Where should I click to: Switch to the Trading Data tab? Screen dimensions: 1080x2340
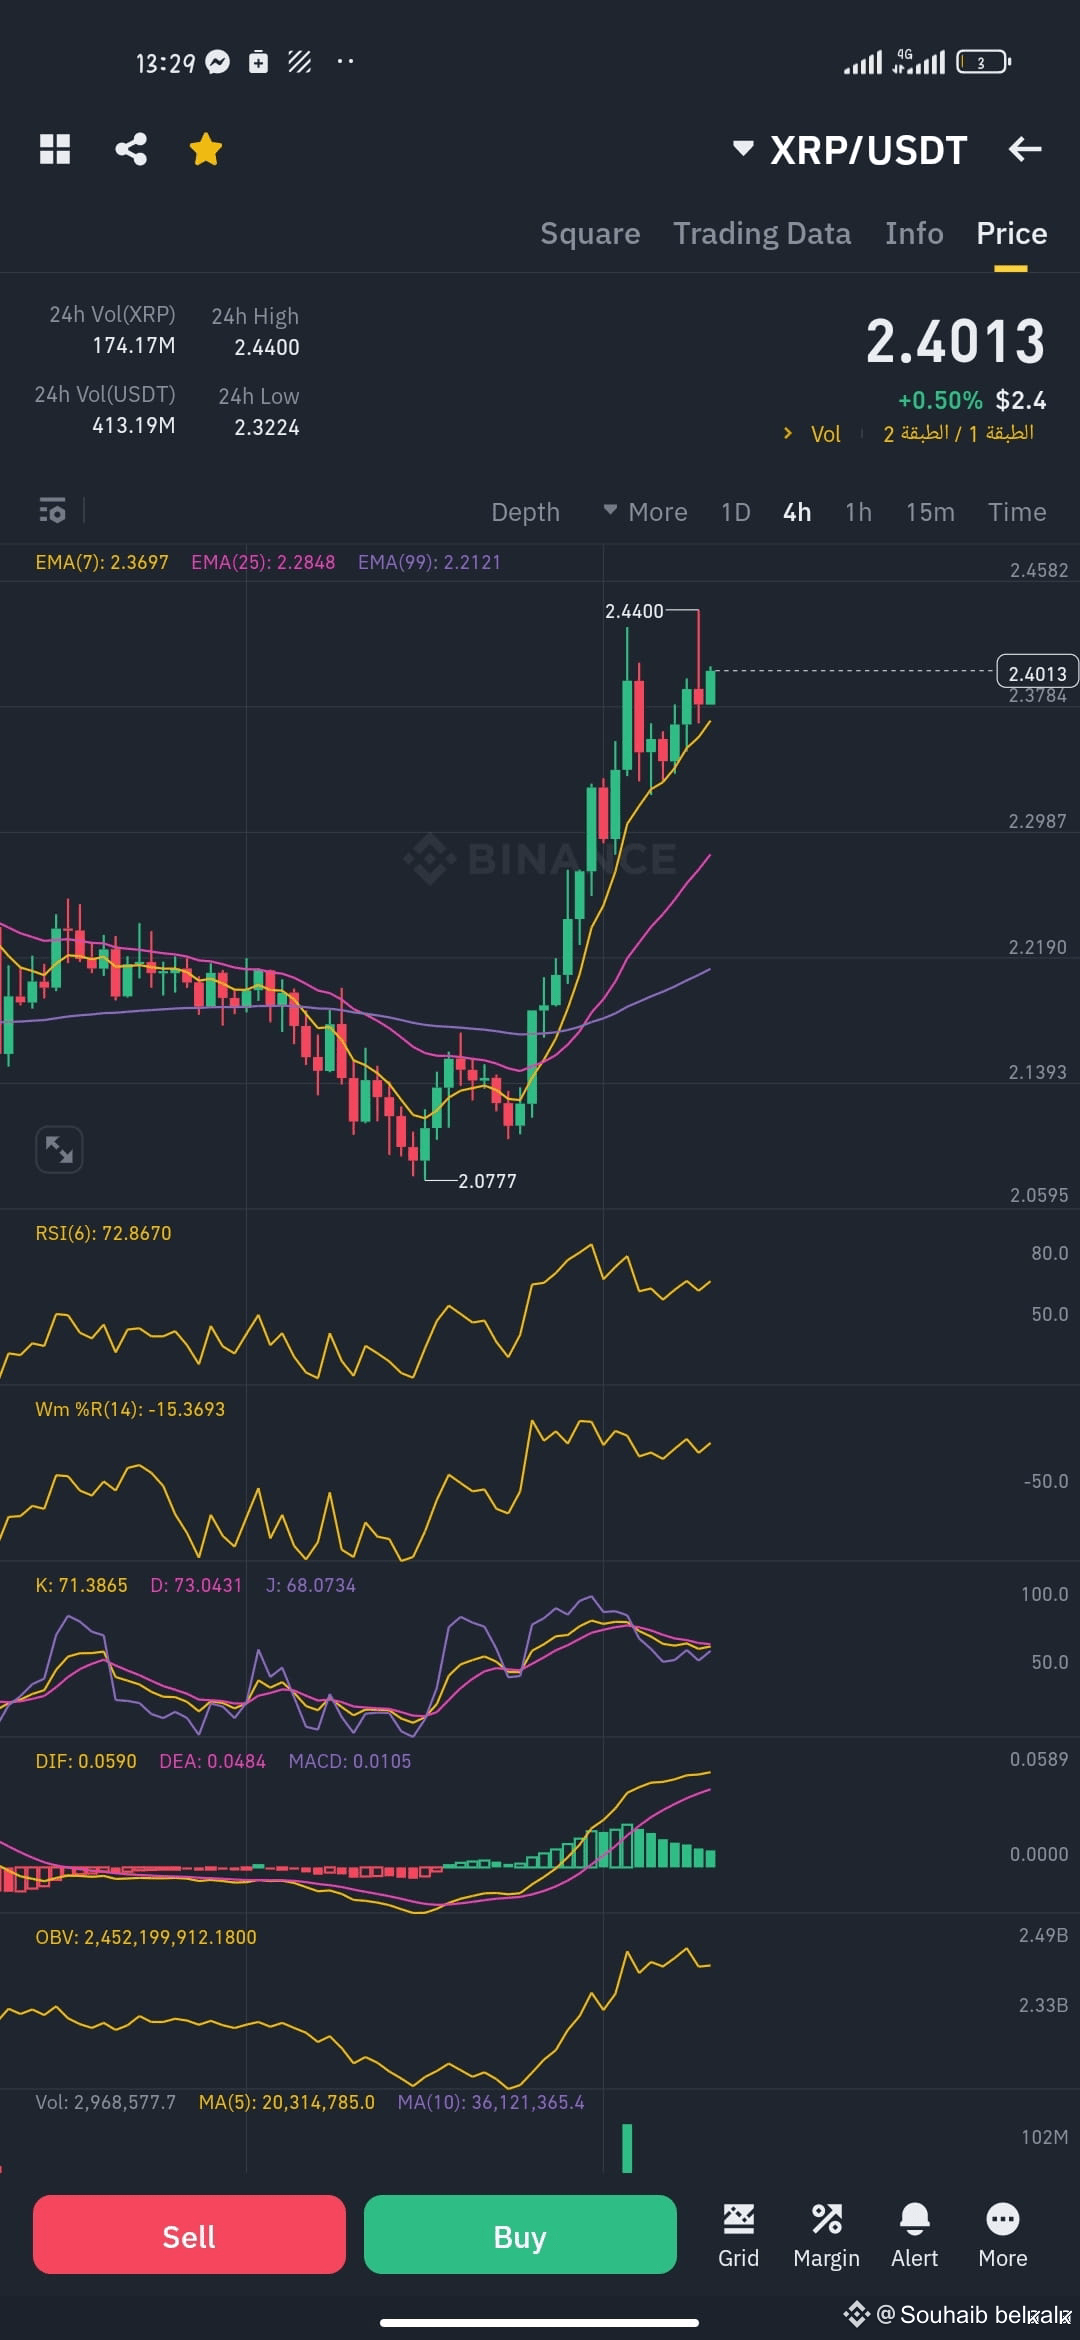[x=762, y=233]
